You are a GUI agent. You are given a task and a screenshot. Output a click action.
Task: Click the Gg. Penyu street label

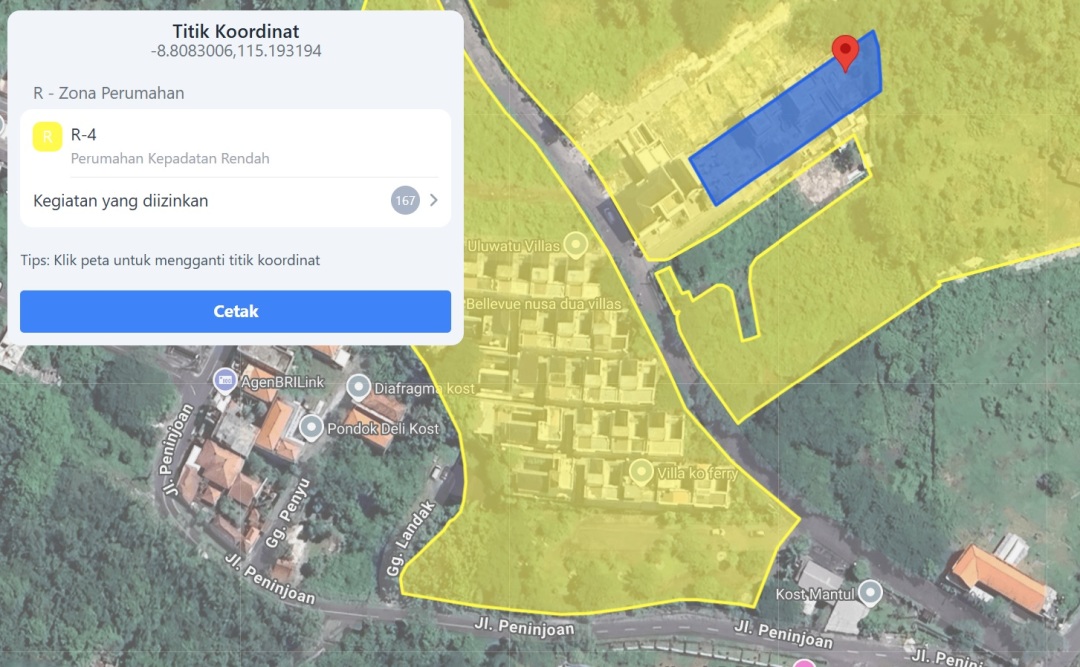288,513
